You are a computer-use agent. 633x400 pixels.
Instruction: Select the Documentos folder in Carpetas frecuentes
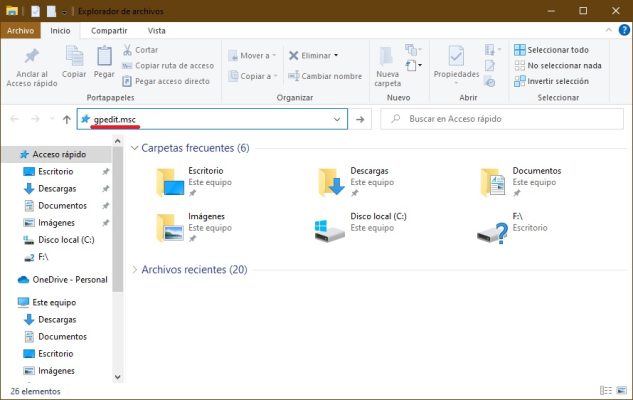521,182
